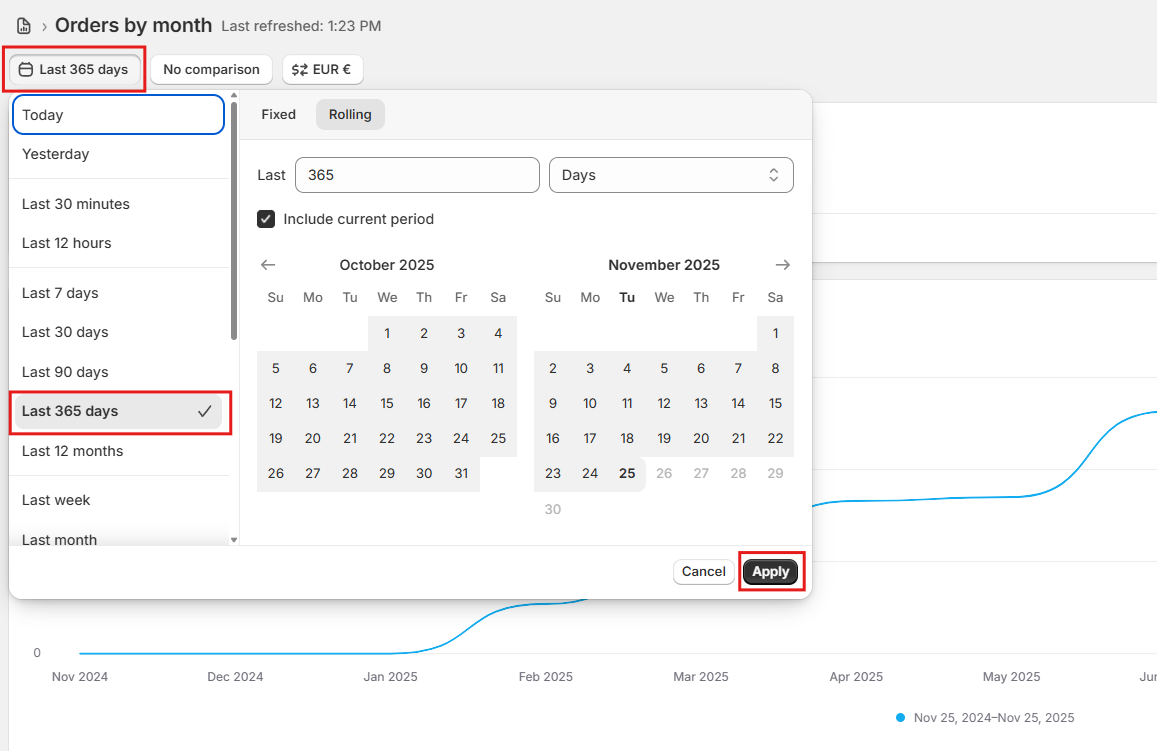Choose Last week preset
1157x751 pixels.
coord(118,500)
